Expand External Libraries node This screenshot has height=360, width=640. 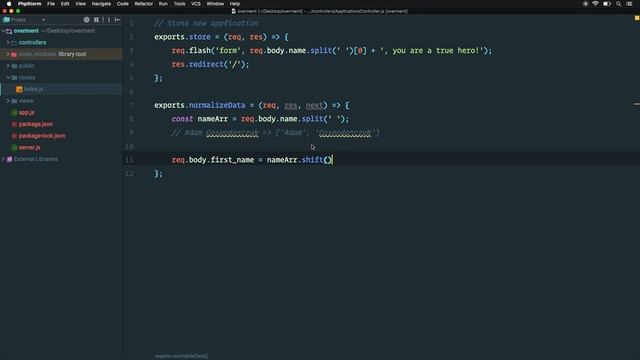(3, 159)
